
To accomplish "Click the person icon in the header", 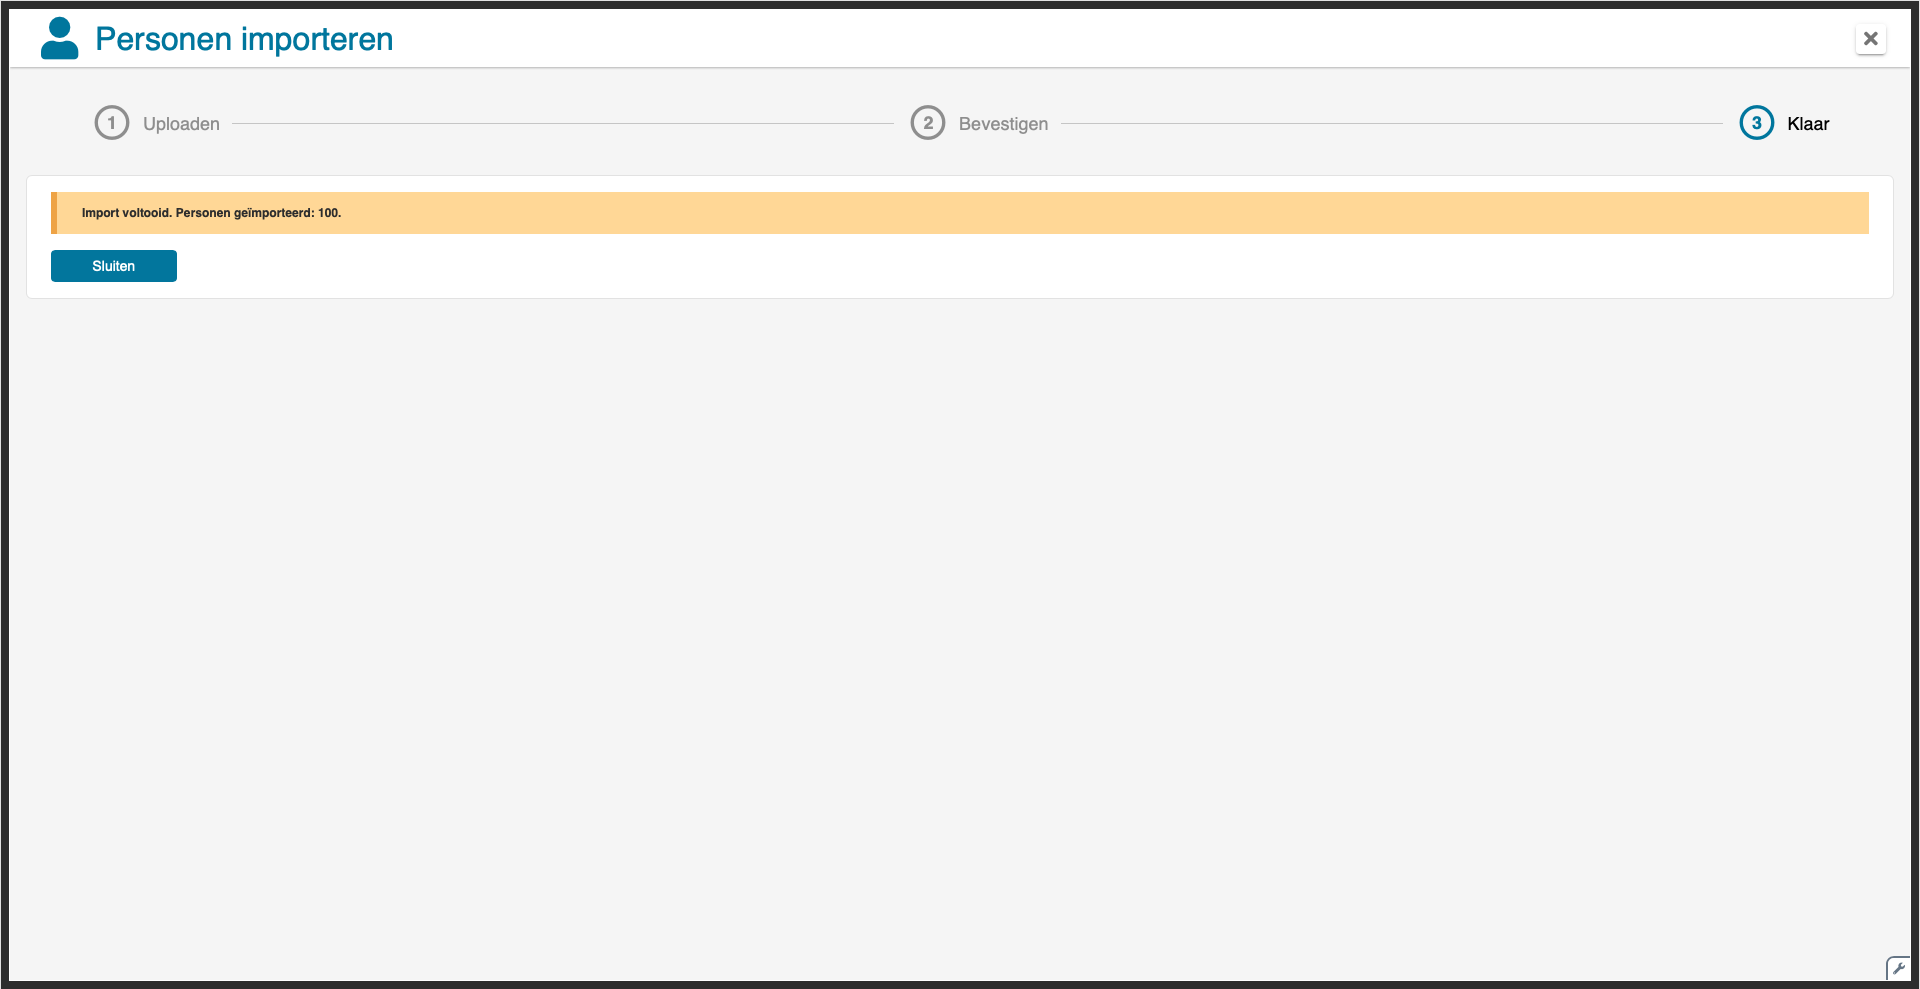I will 60,39.
